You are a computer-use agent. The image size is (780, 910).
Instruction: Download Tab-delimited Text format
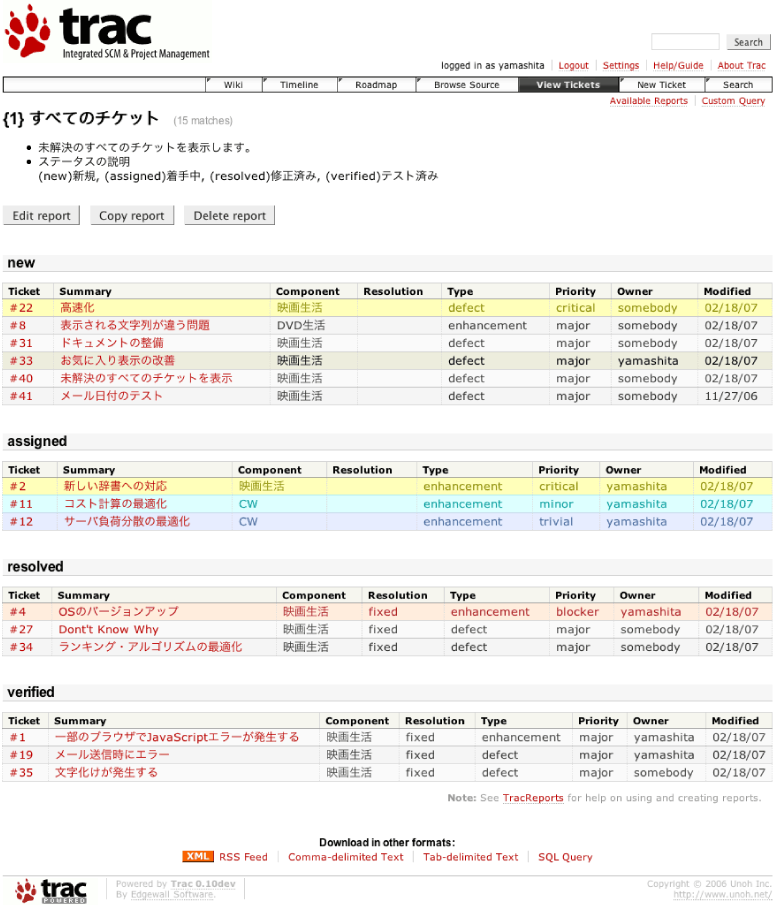[x=471, y=857]
